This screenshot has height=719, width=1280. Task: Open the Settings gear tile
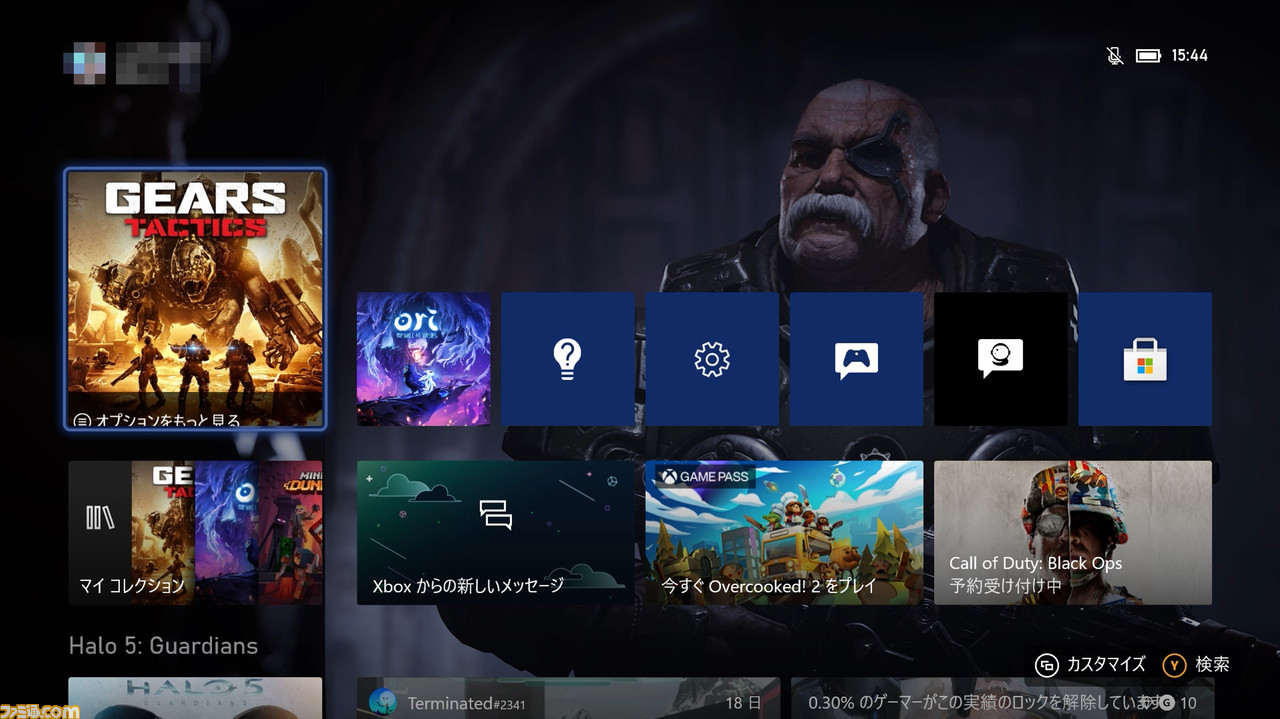tap(712, 359)
